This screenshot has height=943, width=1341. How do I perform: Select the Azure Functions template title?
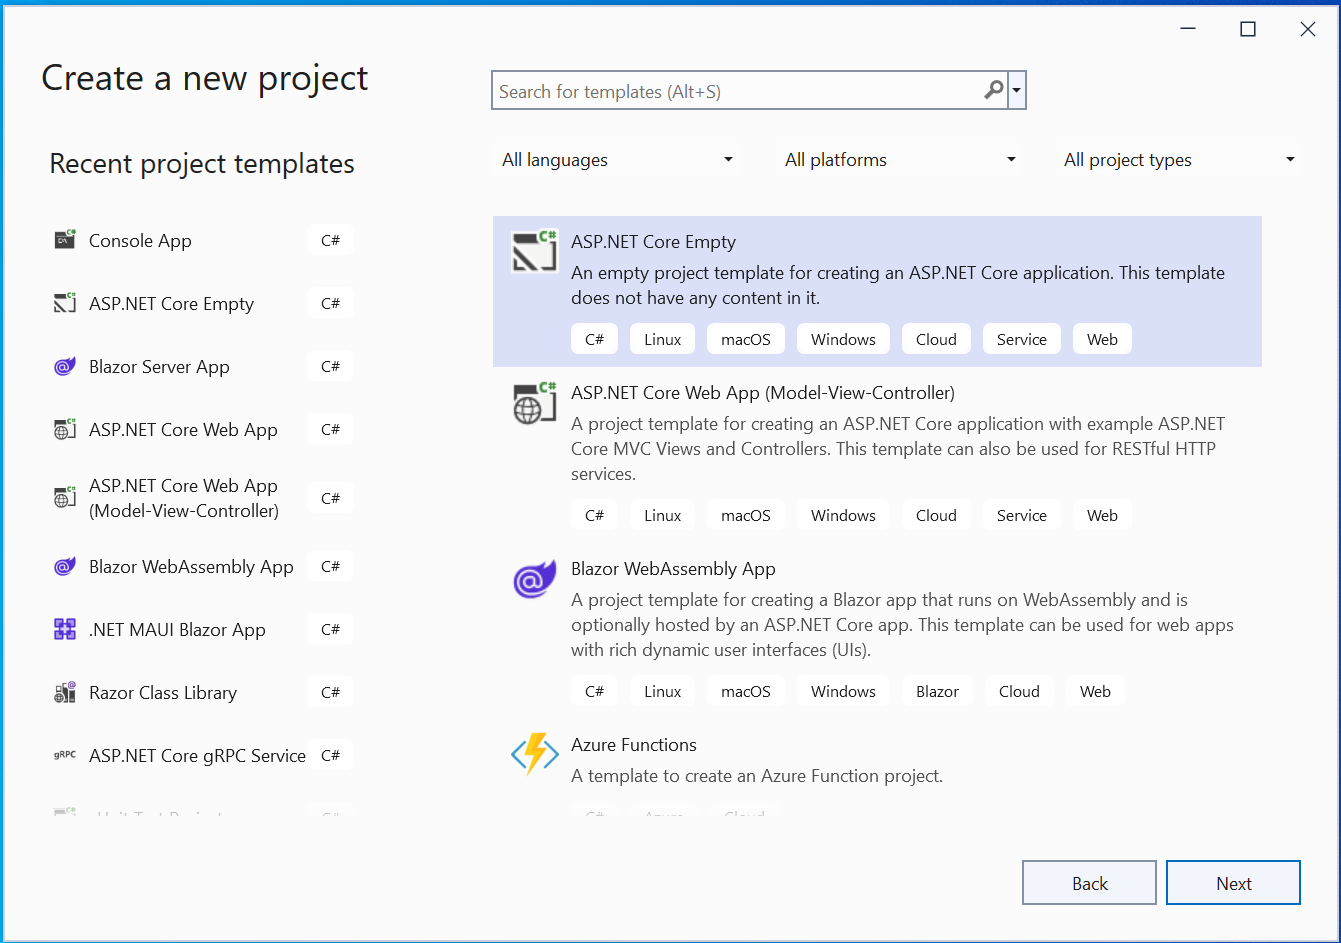point(634,744)
